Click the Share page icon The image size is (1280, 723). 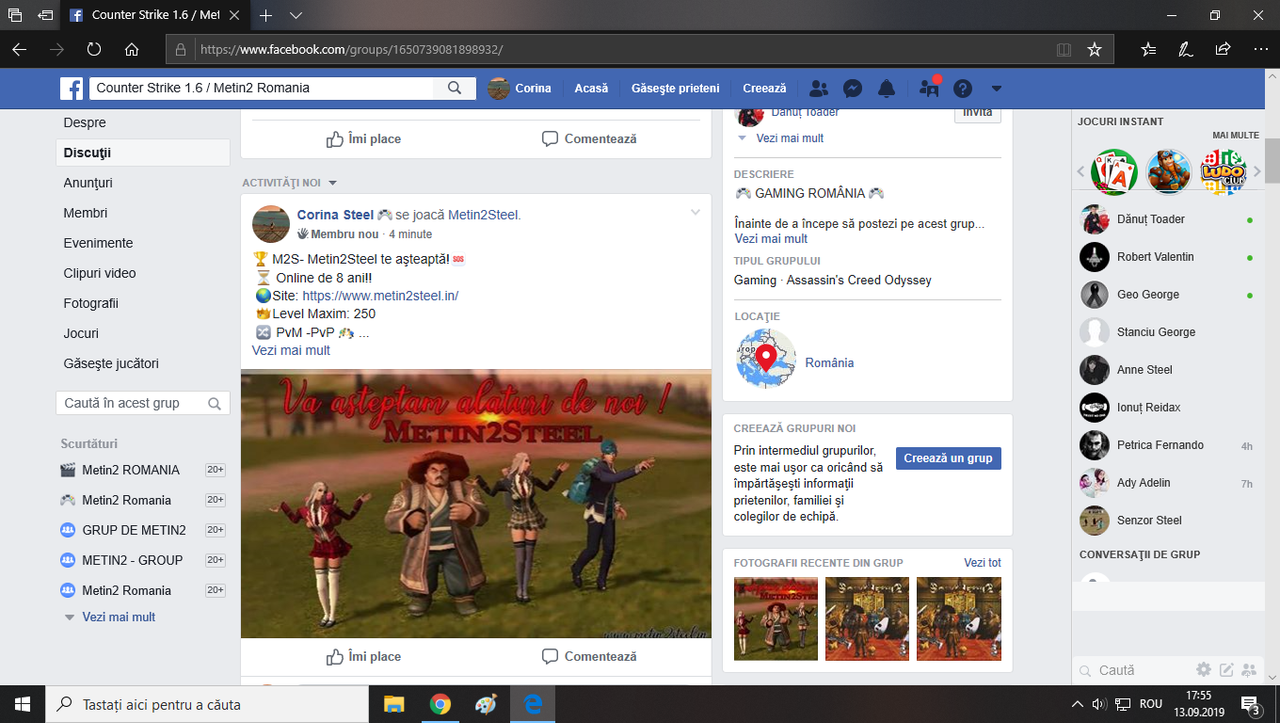(1222, 49)
